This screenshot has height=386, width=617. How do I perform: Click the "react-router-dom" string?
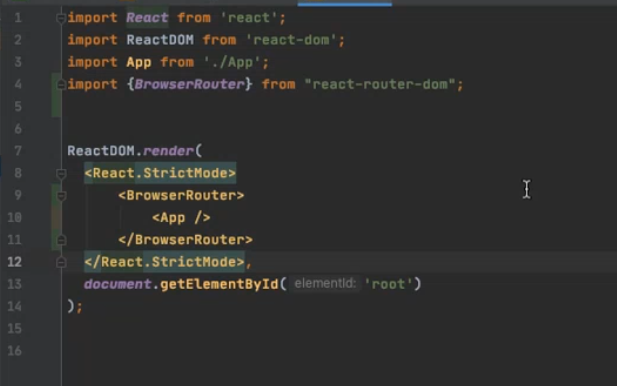(x=380, y=84)
